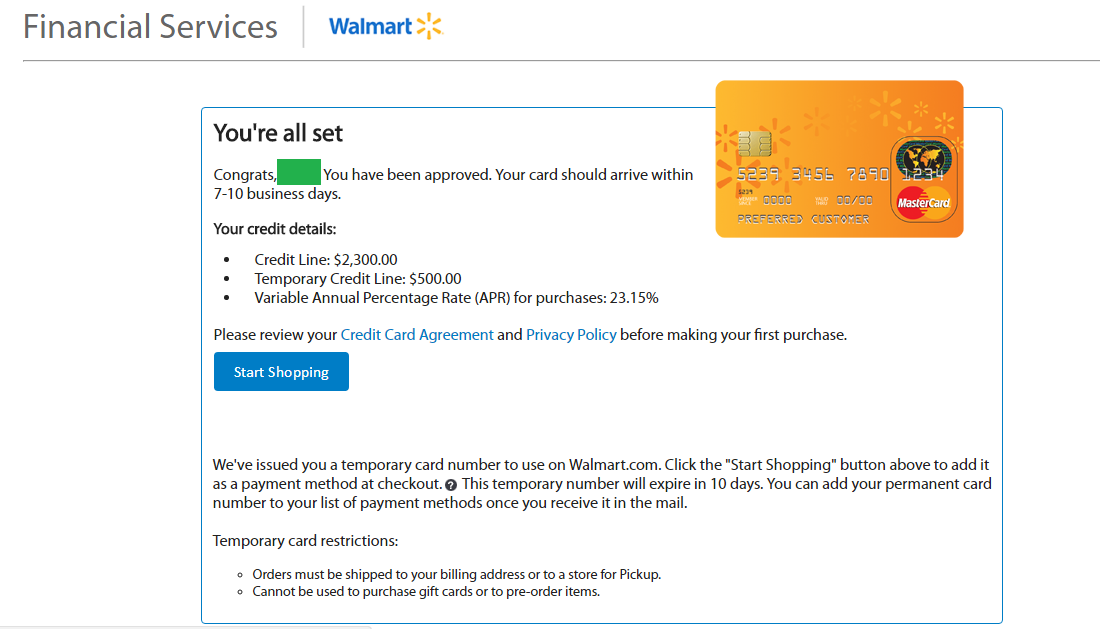Screen dimensions: 1100x629
Task: Click the orange credit card image
Action: [839, 159]
